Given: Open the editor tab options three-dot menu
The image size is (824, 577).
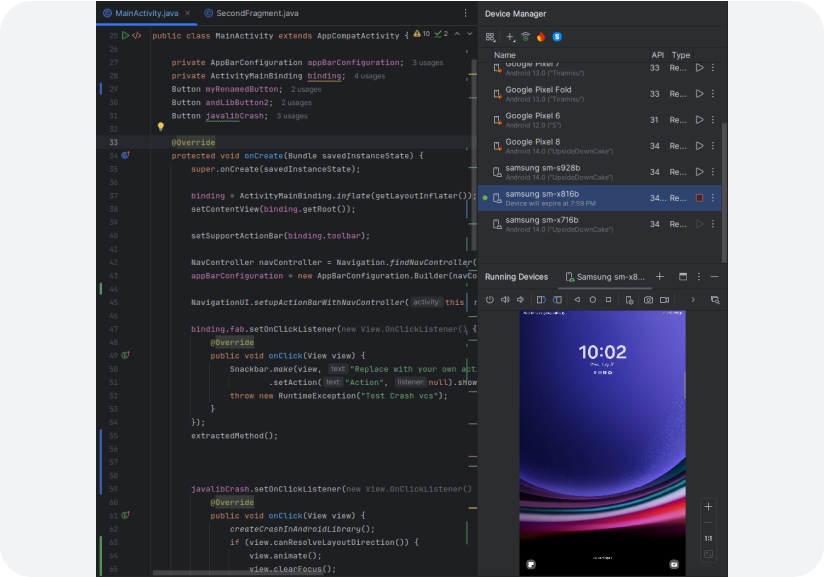Looking at the screenshot, I should pos(463,12).
